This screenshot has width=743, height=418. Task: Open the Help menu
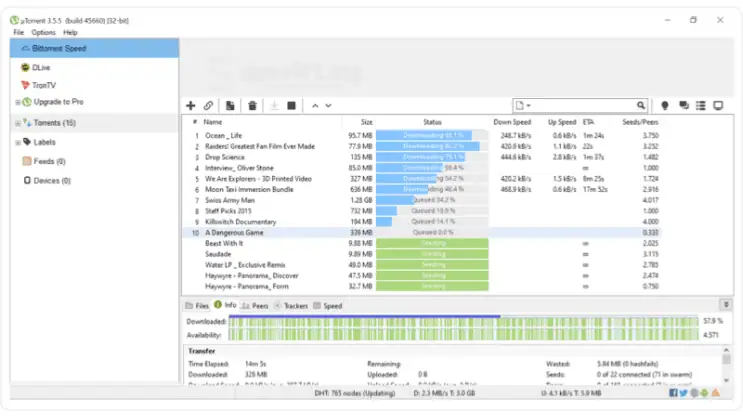point(70,33)
